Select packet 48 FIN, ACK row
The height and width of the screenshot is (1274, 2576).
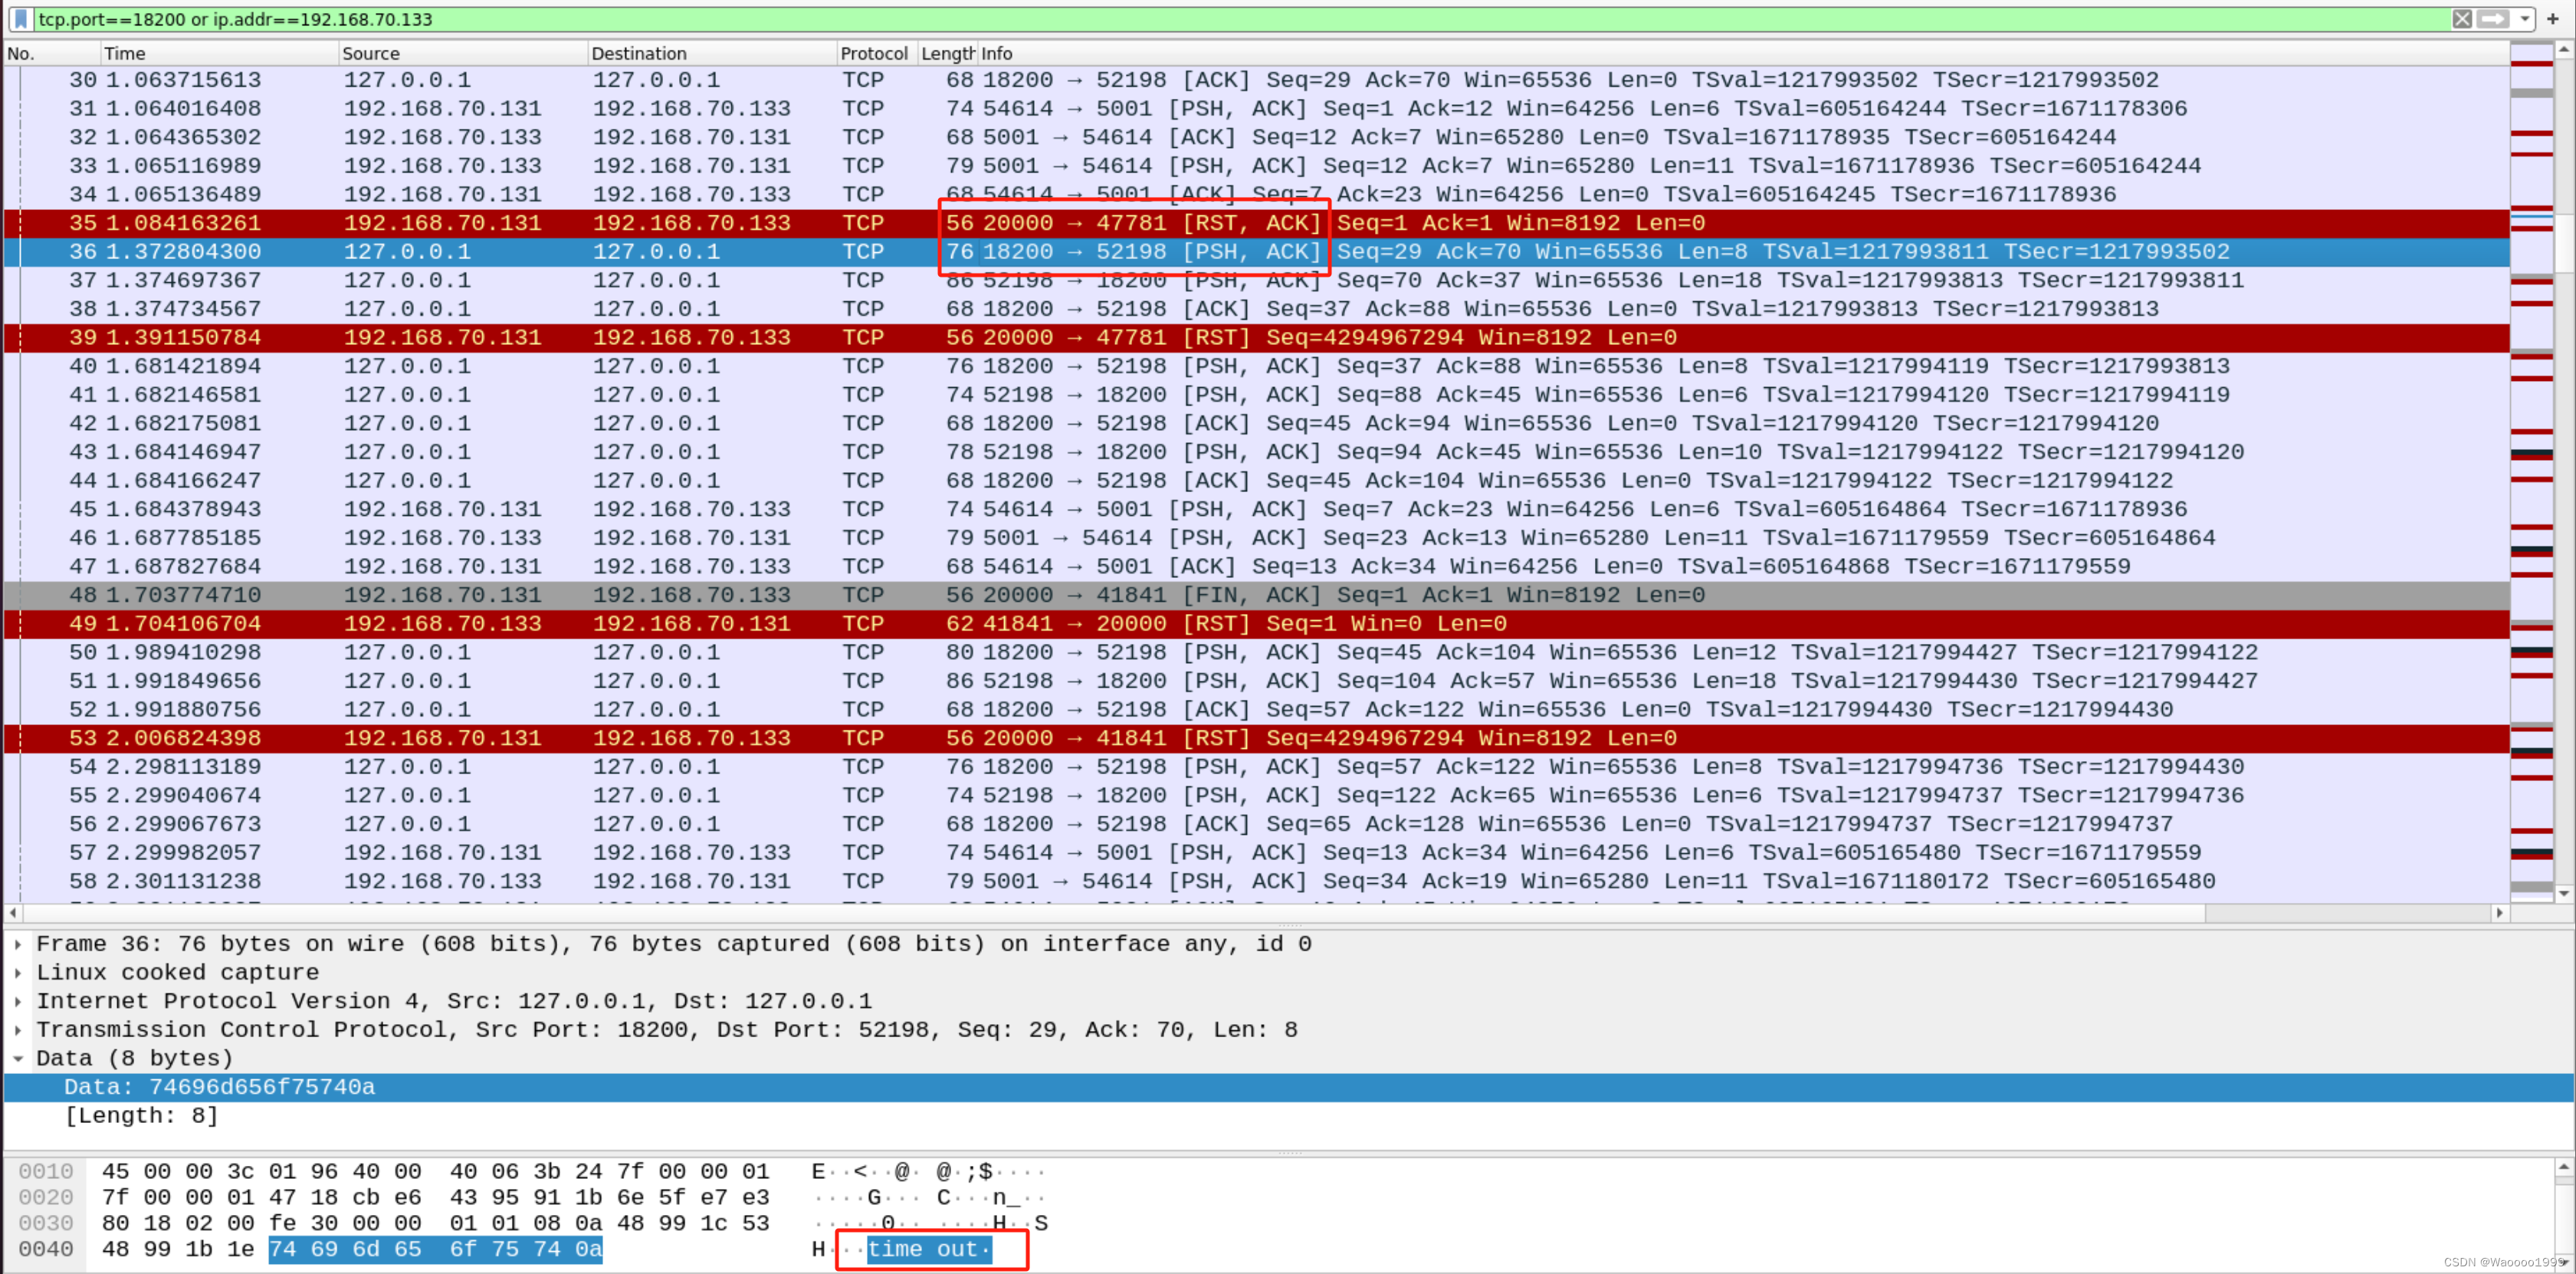[x=1256, y=595]
